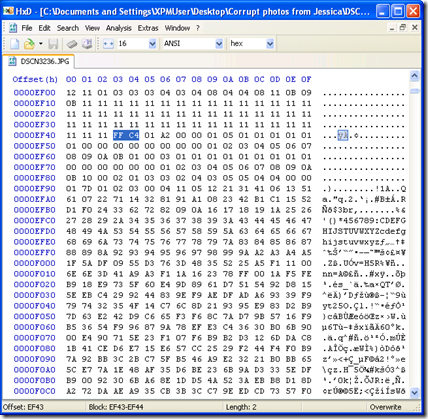Click the Offset(h) column header
Image resolution: width=428 pixels, height=419 pixels.
35,79
